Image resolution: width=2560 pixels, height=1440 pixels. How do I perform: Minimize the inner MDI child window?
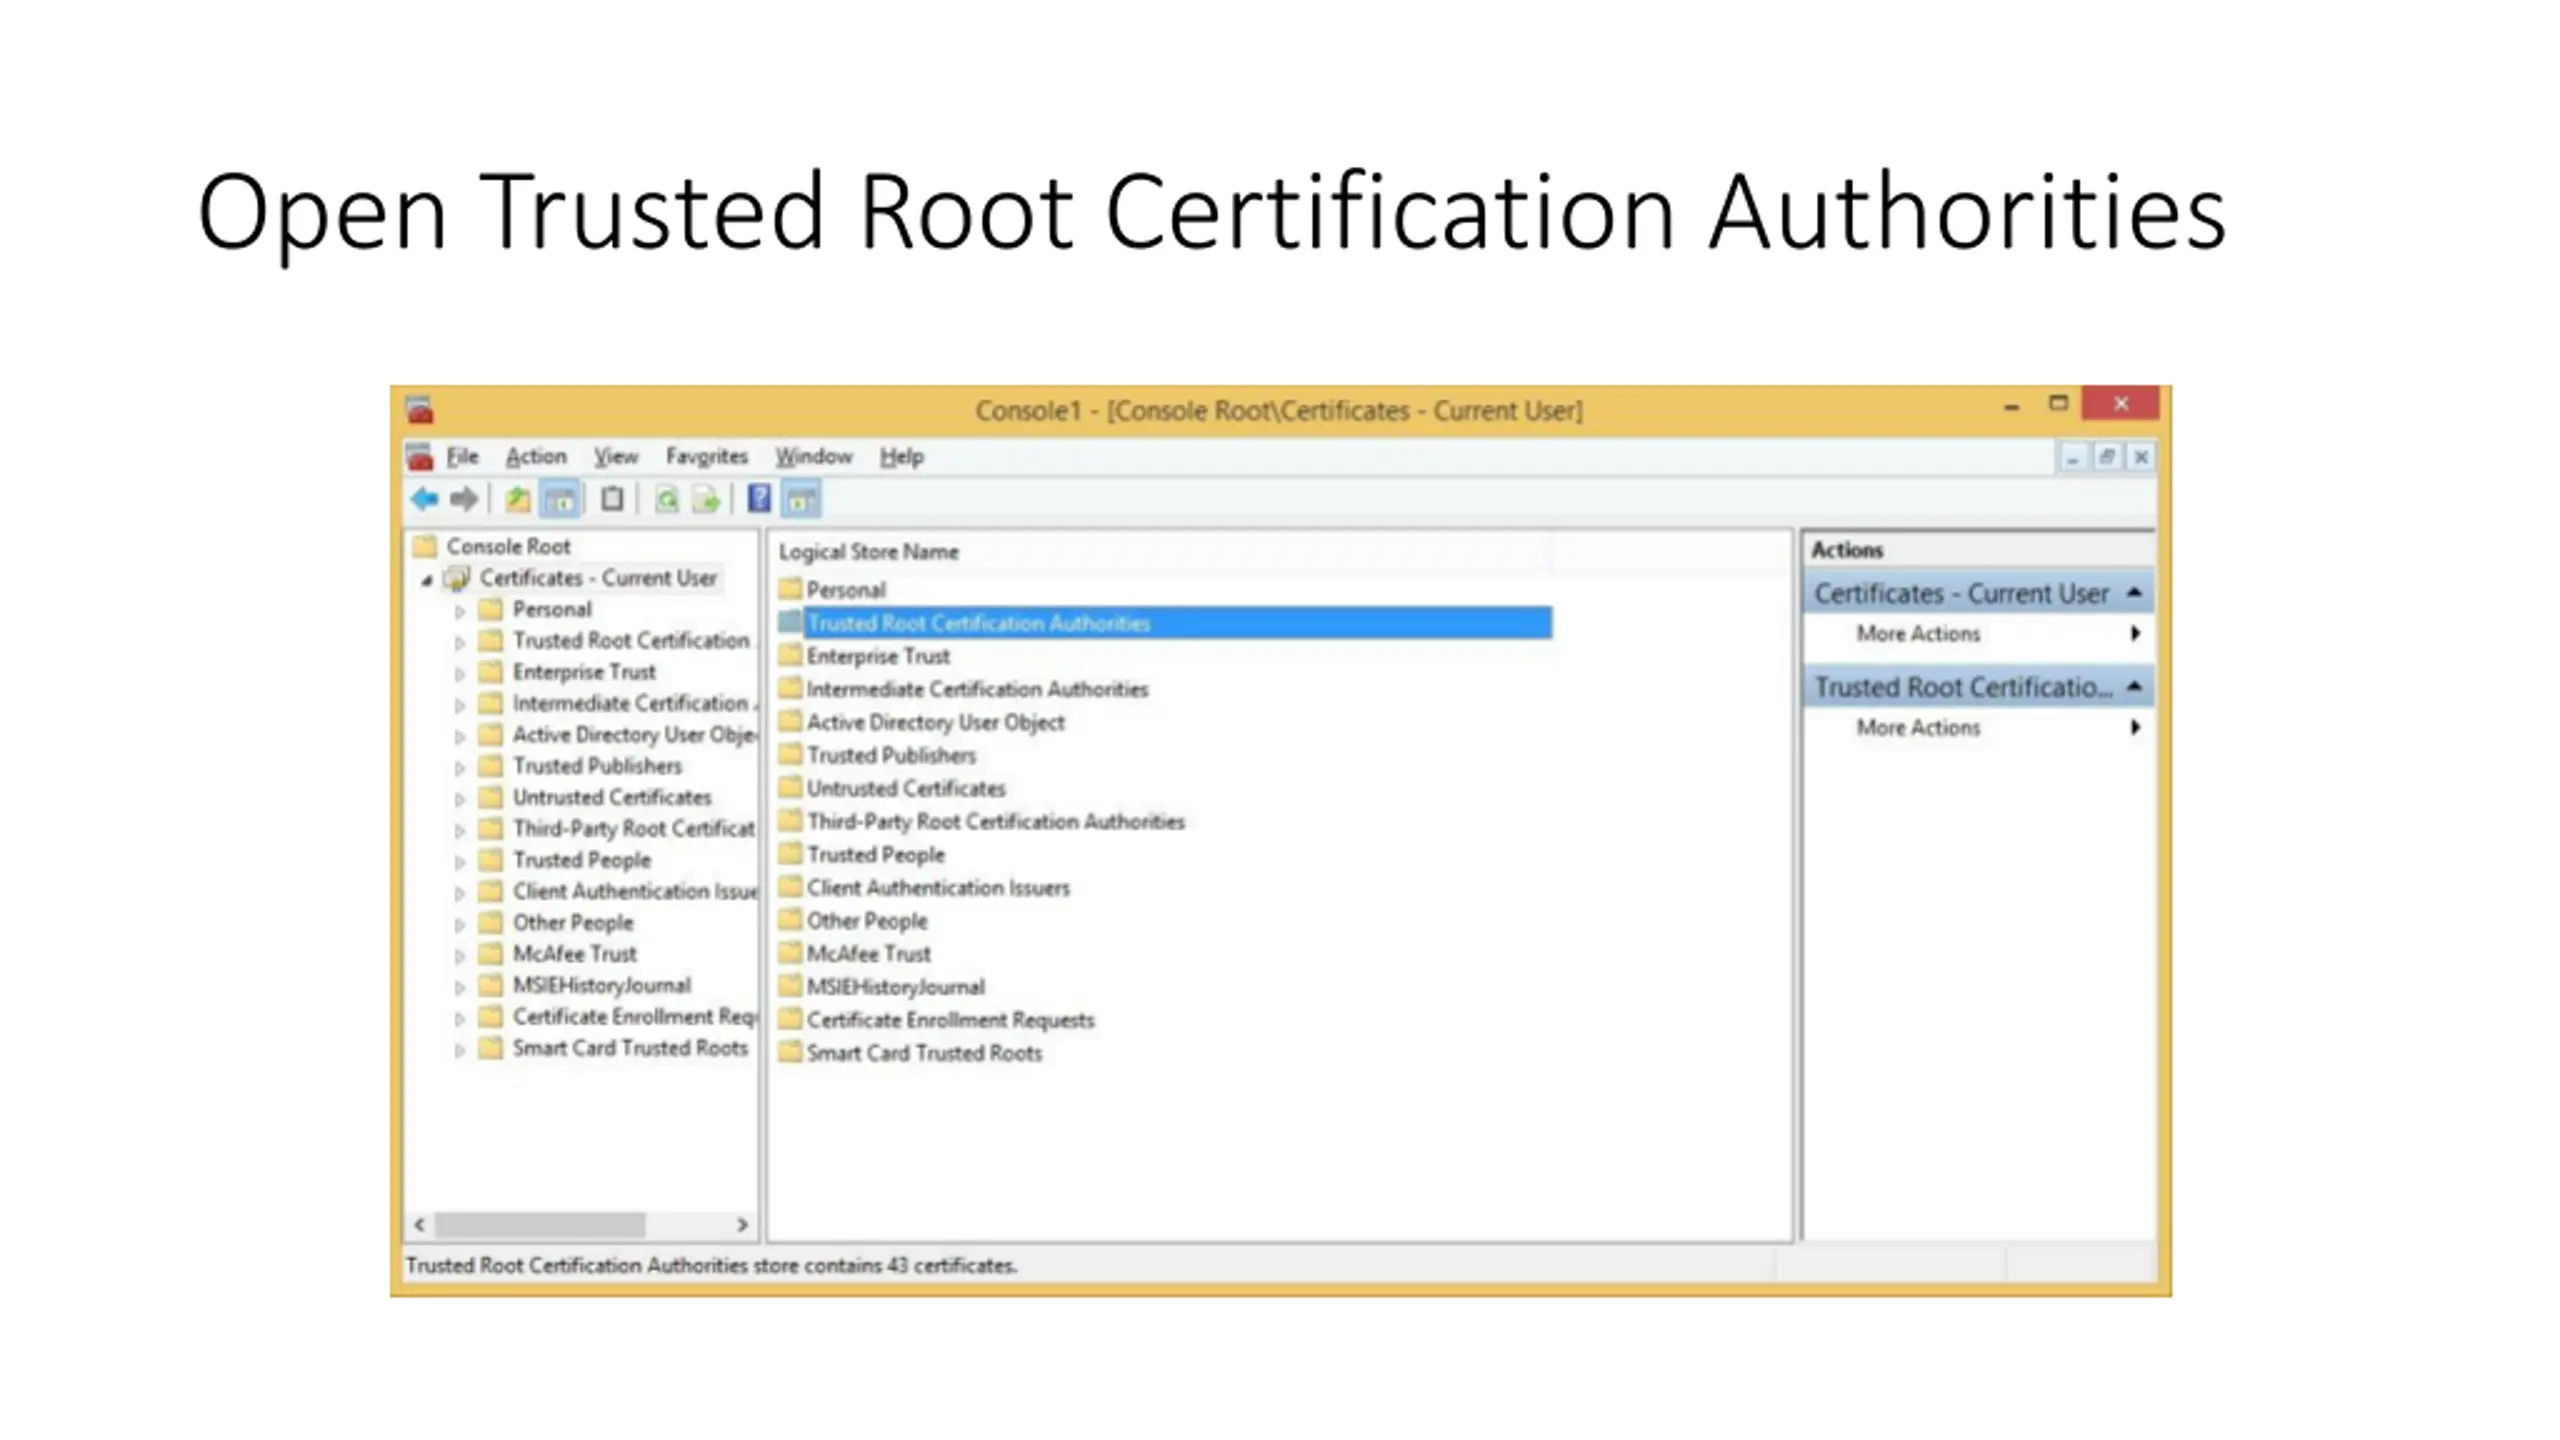tap(2073, 457)
